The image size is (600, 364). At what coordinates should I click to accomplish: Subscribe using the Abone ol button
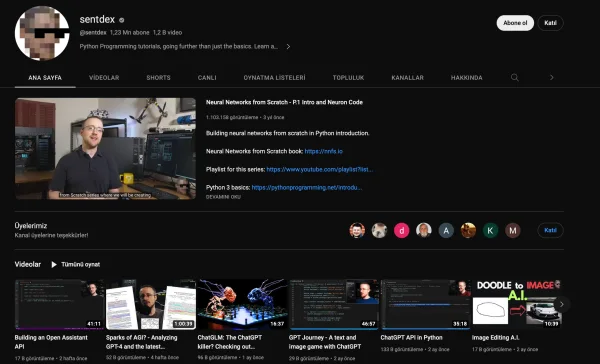(x=515, y=23)
